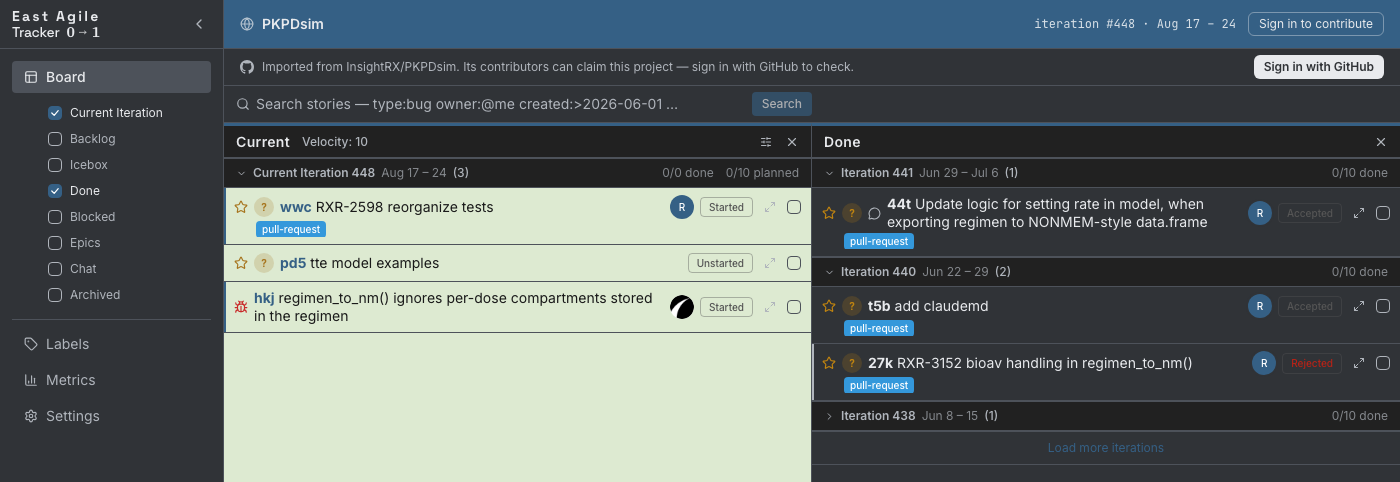Image resolution: width=1400 pixels, height=482 pixels.
Task: Click Sign in with GitHub button
Action: point(1318,67)
